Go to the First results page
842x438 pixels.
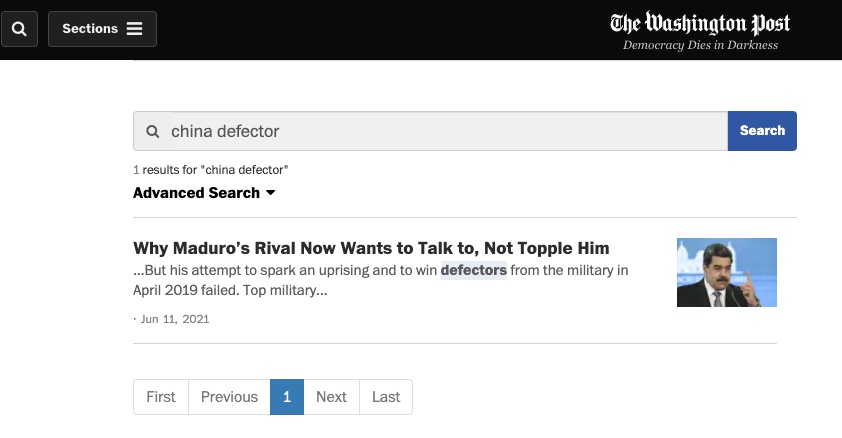pos(161,397)
